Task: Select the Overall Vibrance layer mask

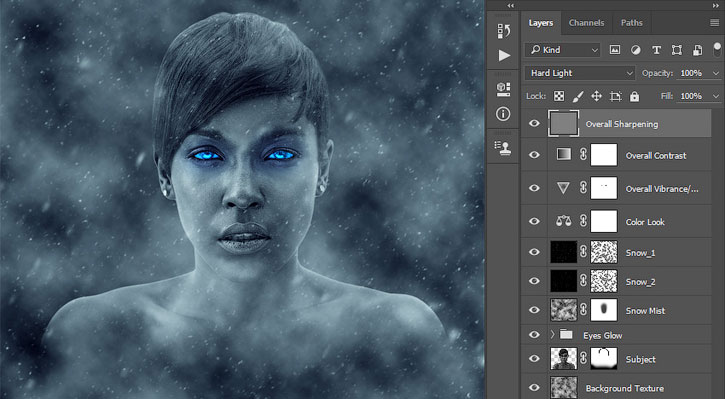Action: 604,188
